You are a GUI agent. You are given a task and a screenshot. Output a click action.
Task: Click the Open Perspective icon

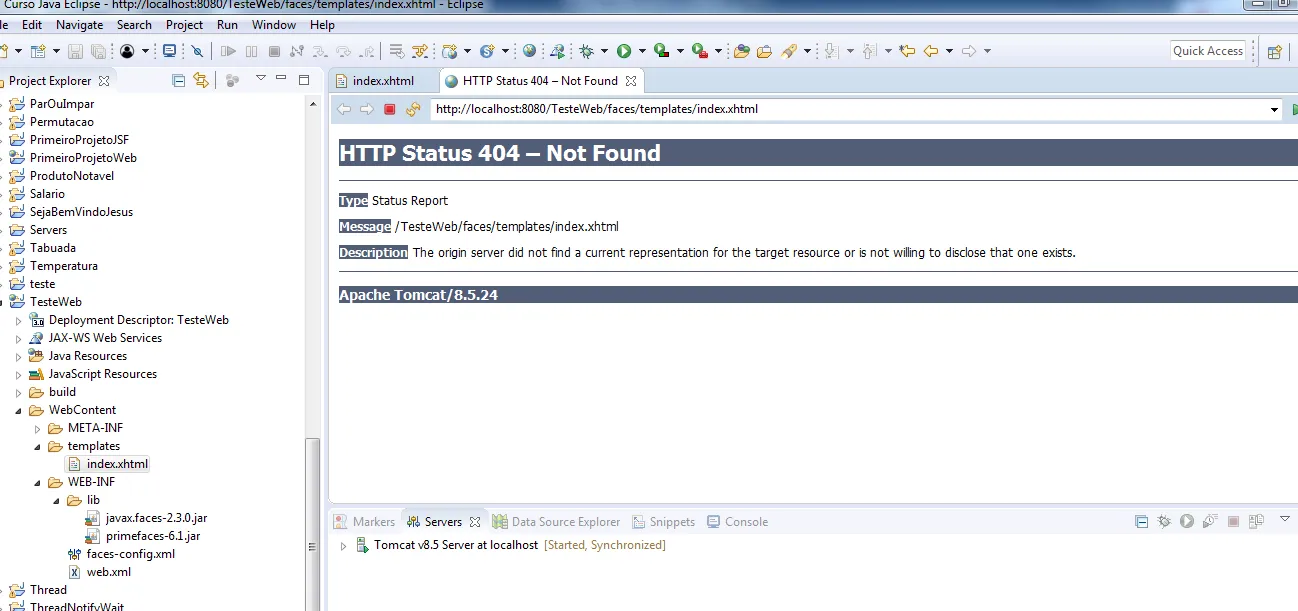[1274, 52]
